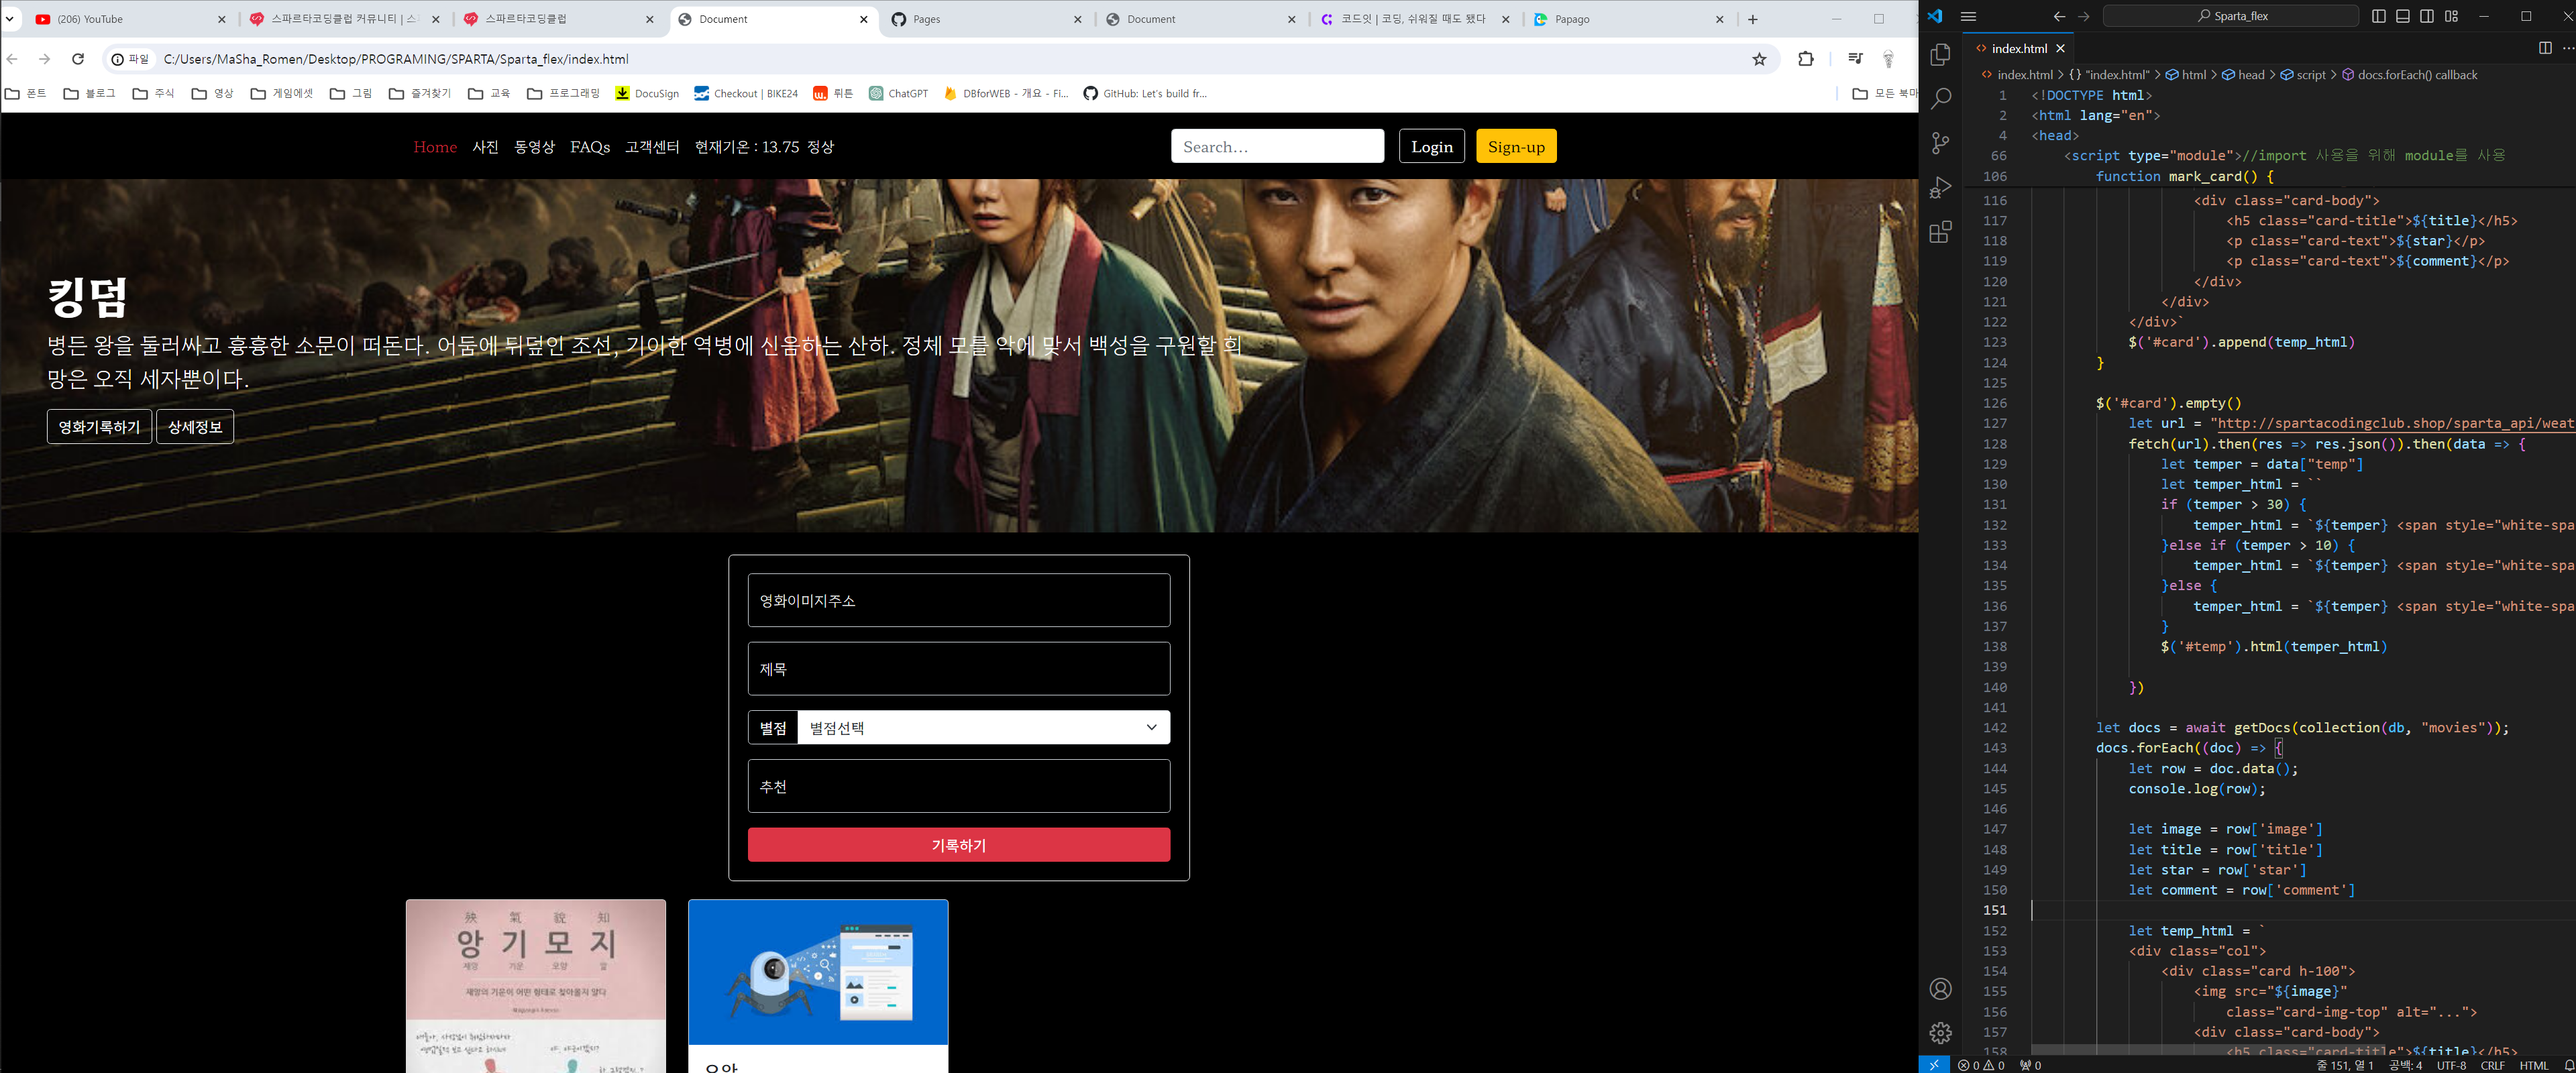Open the Source Control view in VS Code

(1941, 143)
